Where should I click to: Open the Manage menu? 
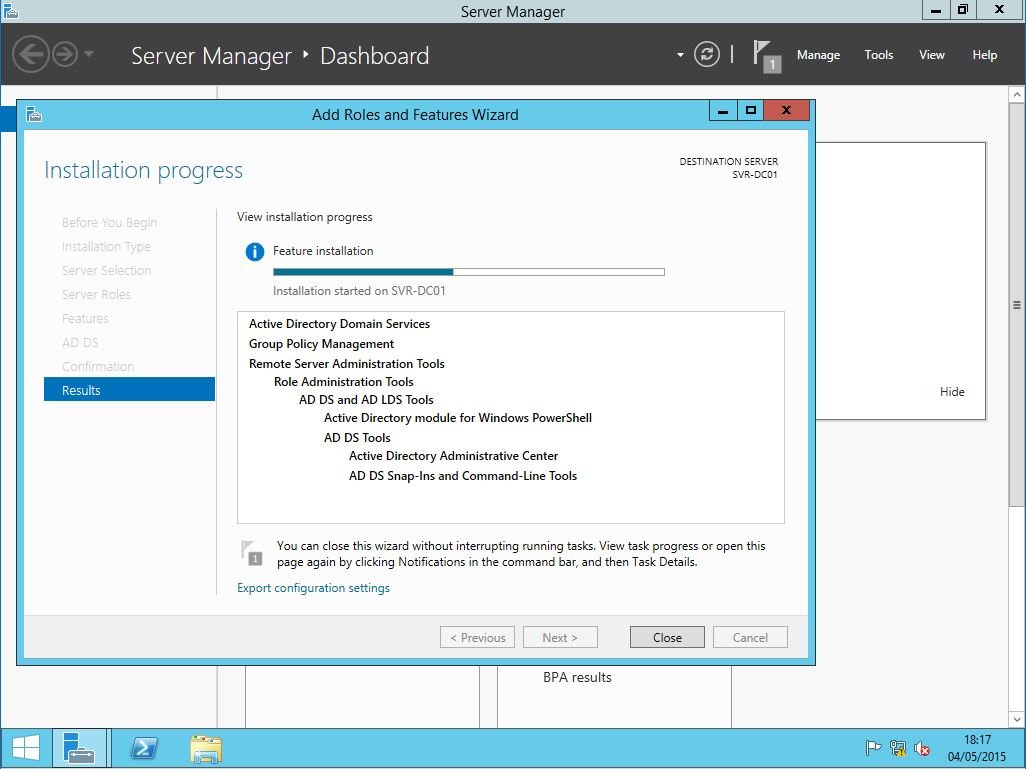[817, 55]
